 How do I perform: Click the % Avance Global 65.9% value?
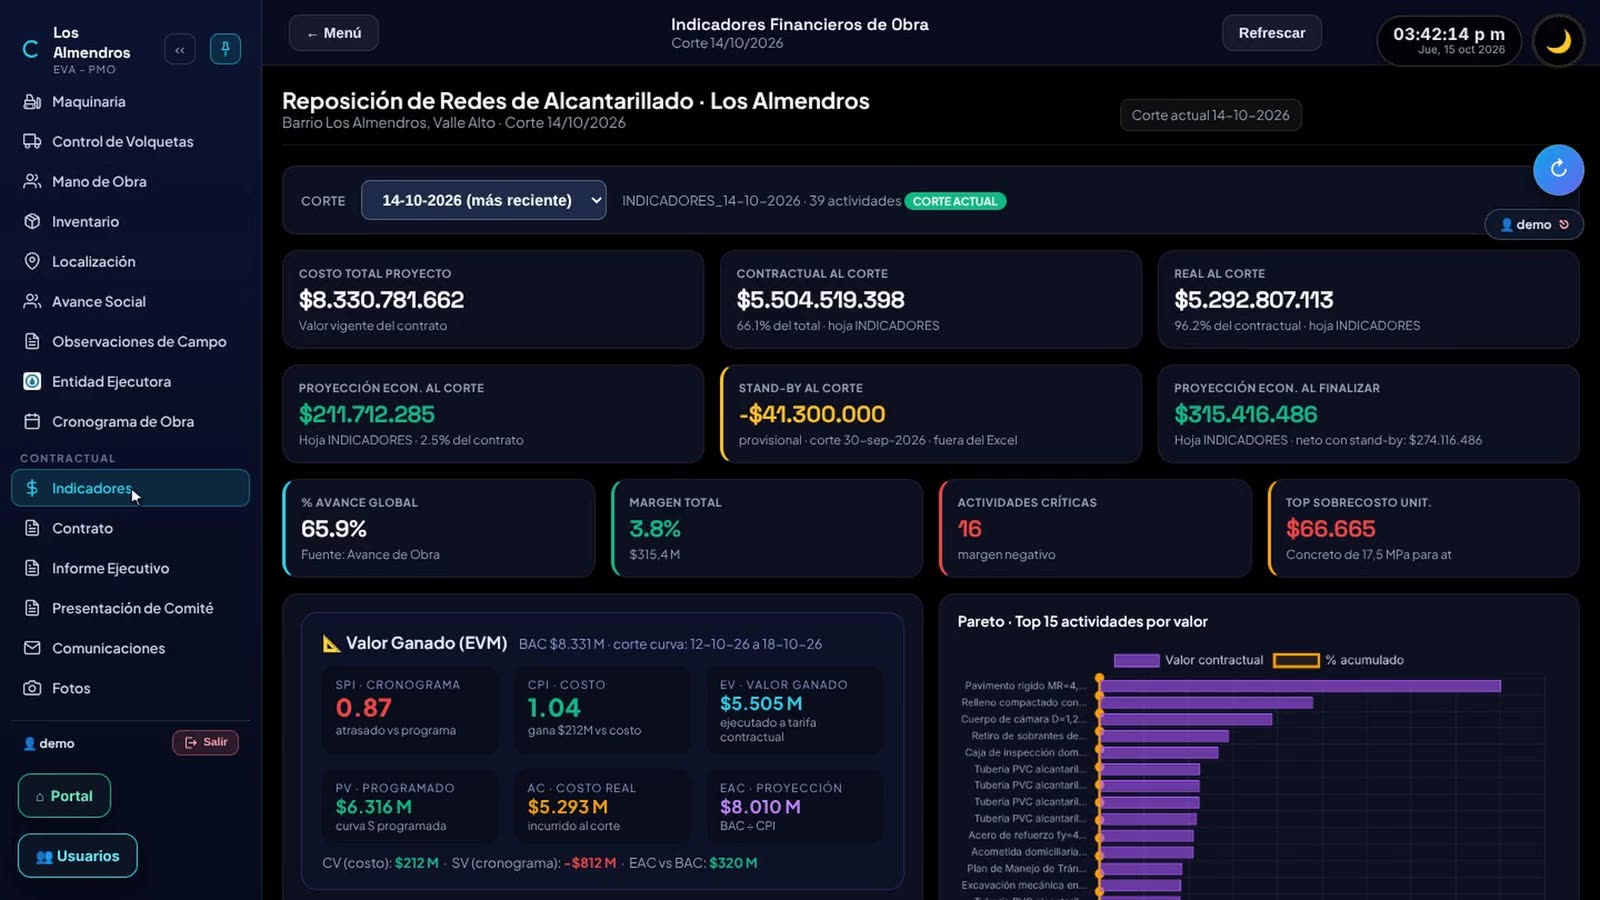click(333, 528)
